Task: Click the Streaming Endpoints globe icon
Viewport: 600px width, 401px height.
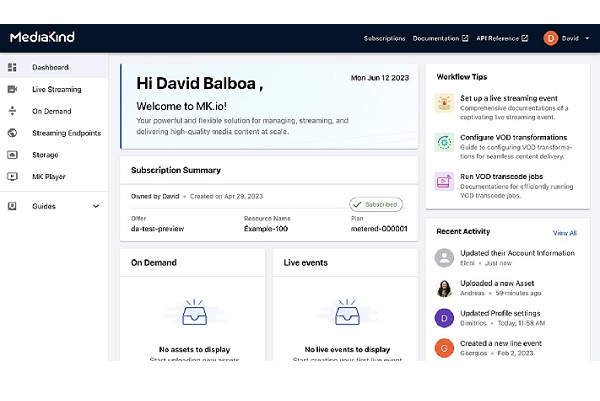Action: point(12,133)
